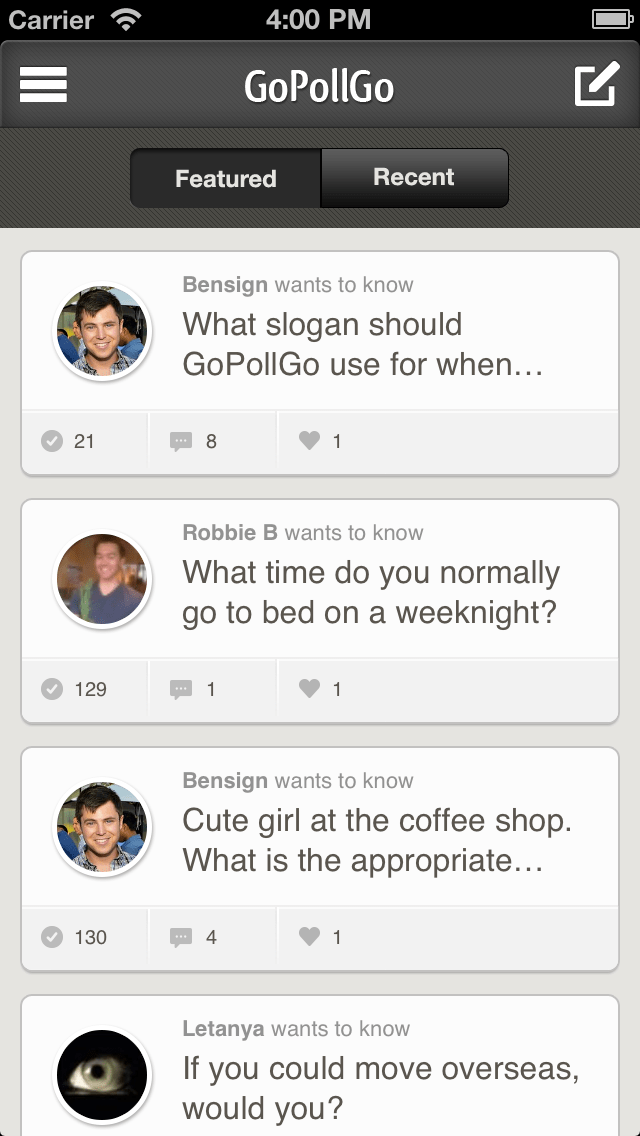Viewport: 640px width, 1136px height.
Task: Open the weeknight bedtime question
Action: pos(370,593)
